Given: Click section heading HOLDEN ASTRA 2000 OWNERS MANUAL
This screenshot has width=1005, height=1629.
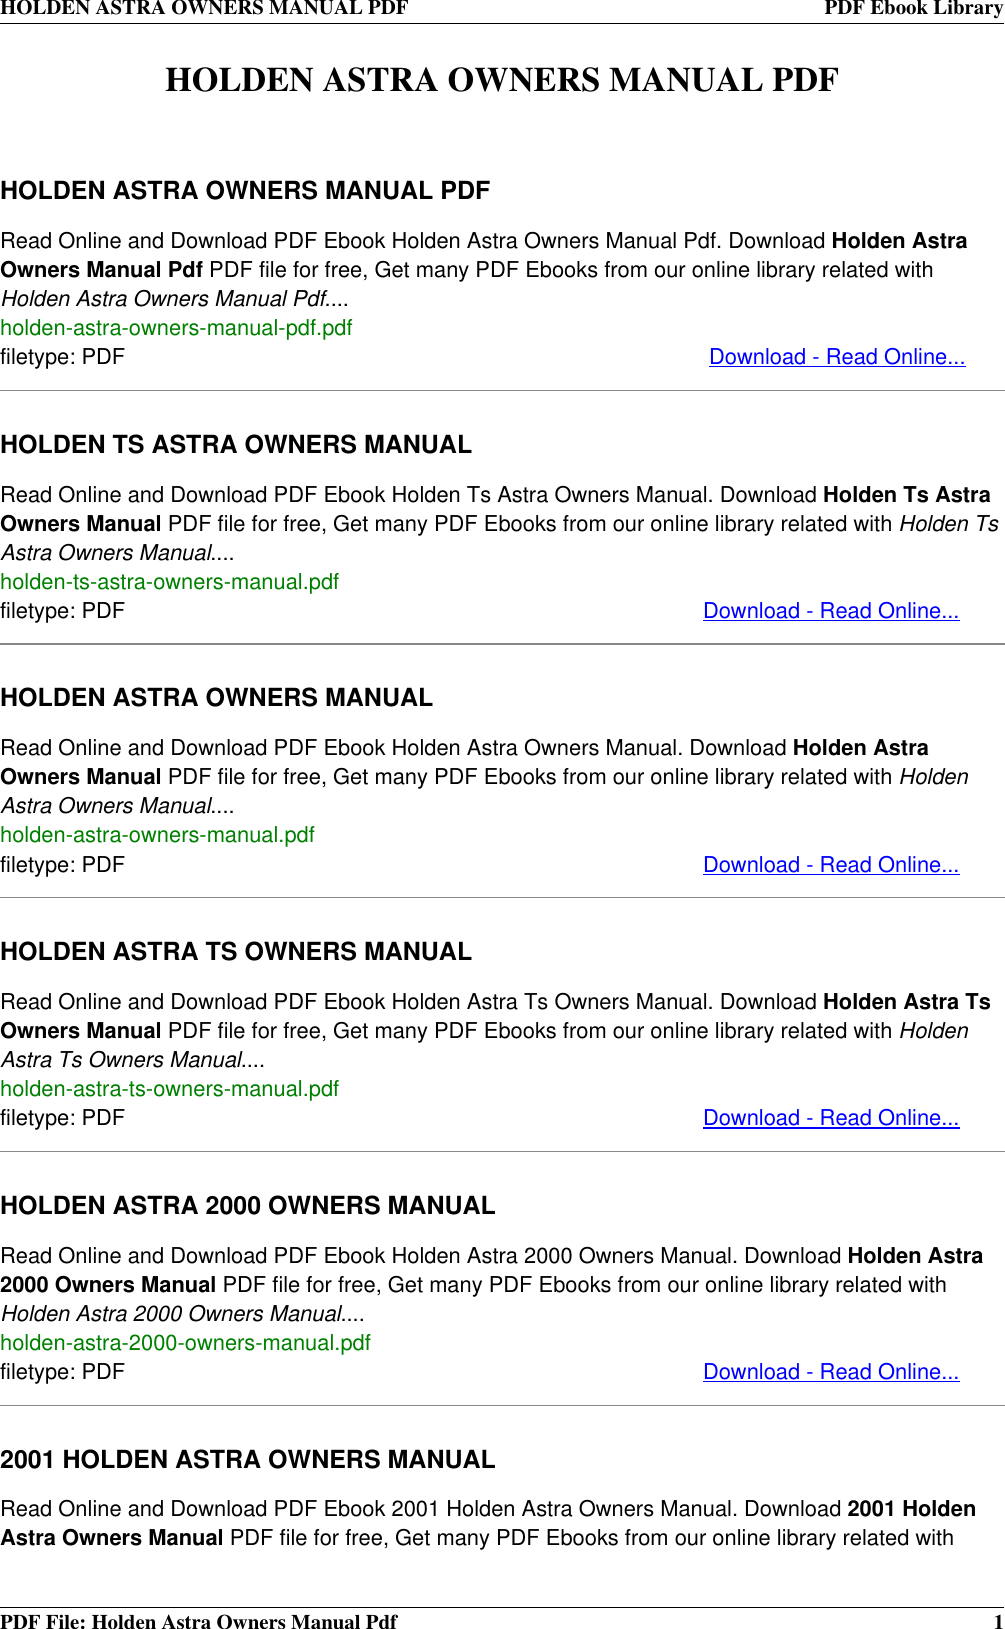Looking at the screenshot, I should 248,1206.
